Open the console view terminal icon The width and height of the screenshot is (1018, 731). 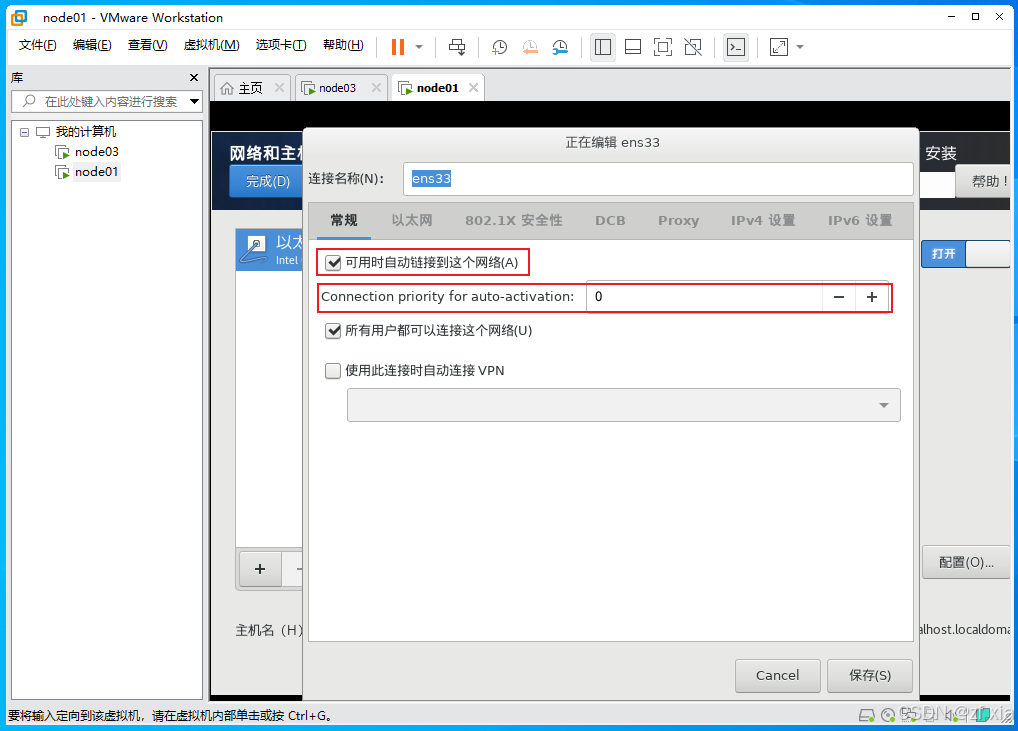(736, 47)
